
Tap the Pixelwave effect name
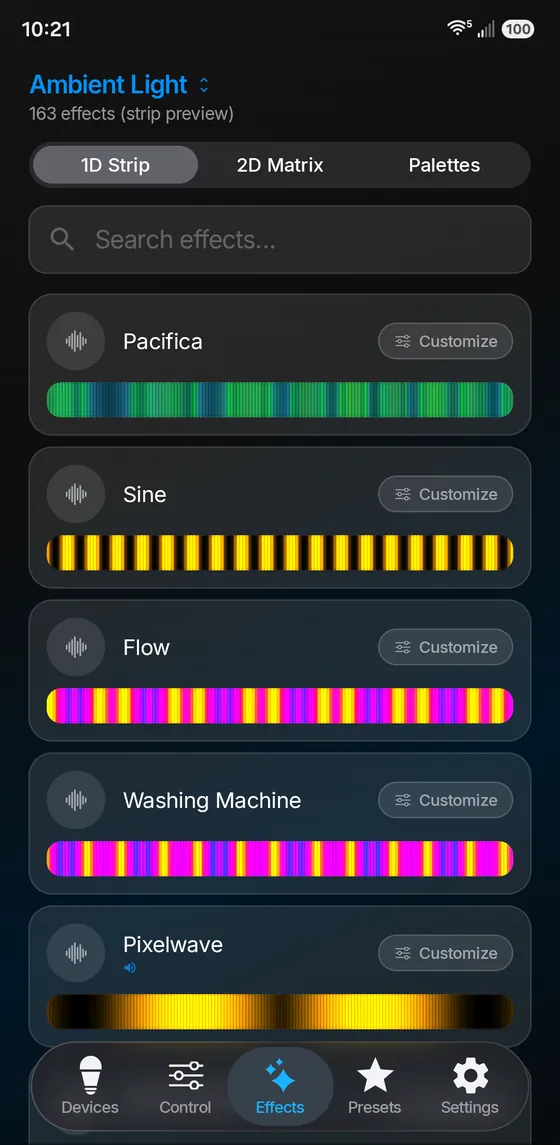(x=173, y=945)
